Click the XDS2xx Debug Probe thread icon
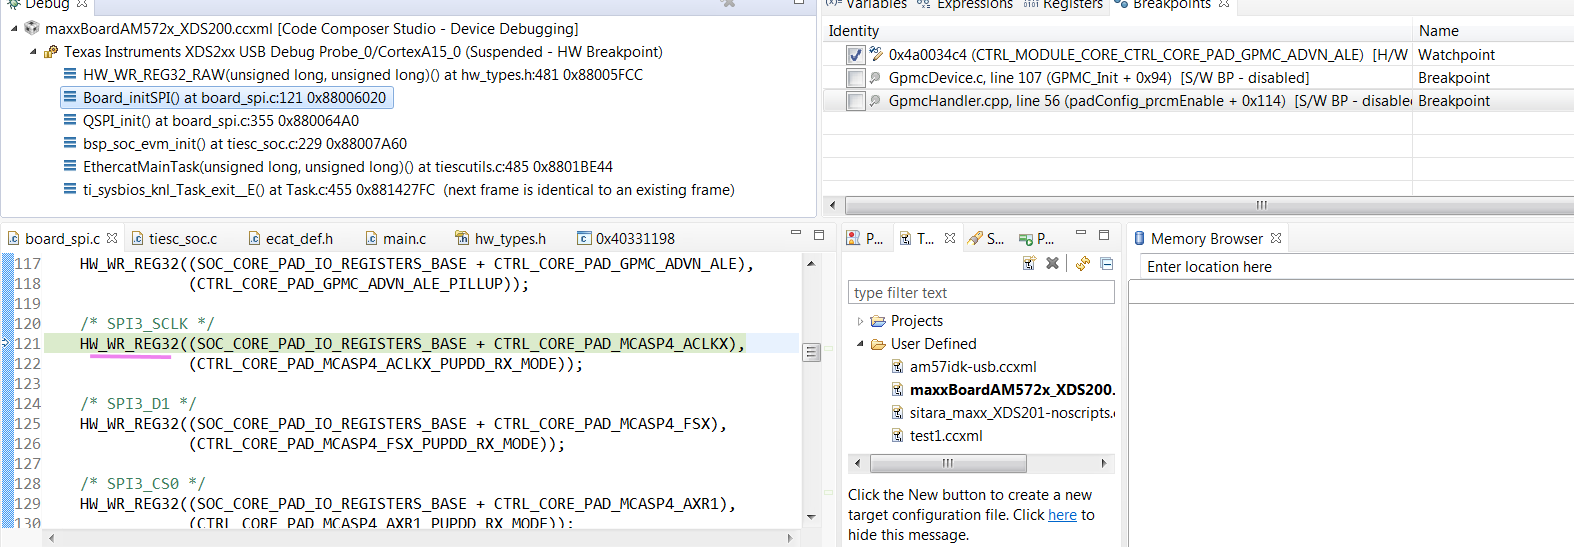 pyautogui.click(x=51, y=51)
